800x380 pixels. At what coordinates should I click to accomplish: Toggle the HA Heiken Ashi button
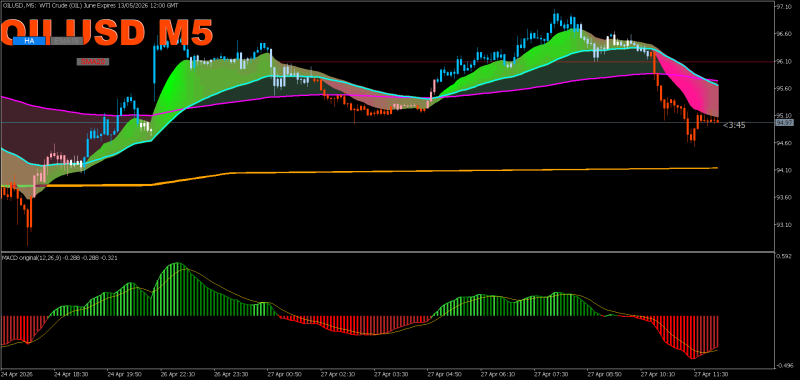(x=29, y=41)
